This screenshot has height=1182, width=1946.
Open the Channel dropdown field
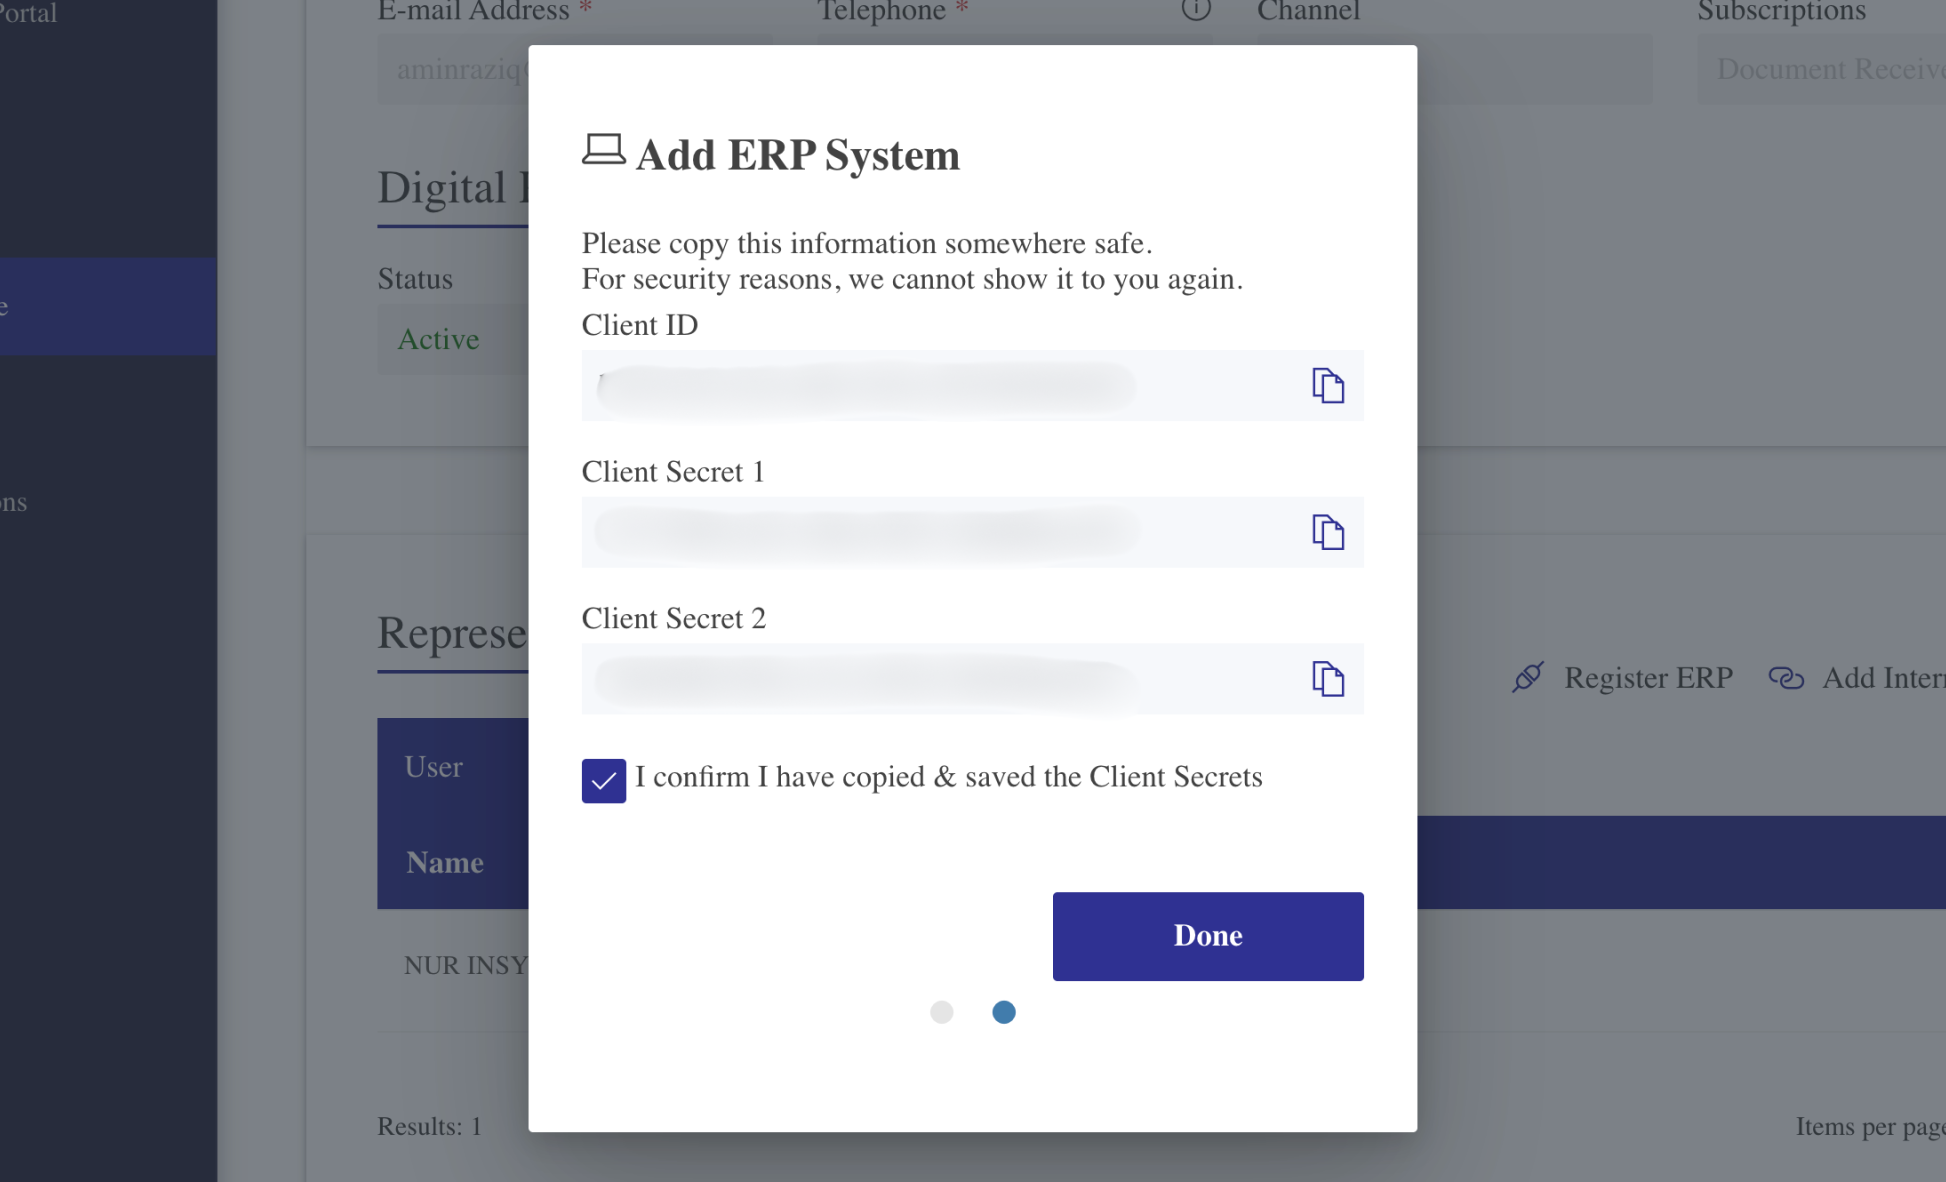click(x=1533, y=70)
